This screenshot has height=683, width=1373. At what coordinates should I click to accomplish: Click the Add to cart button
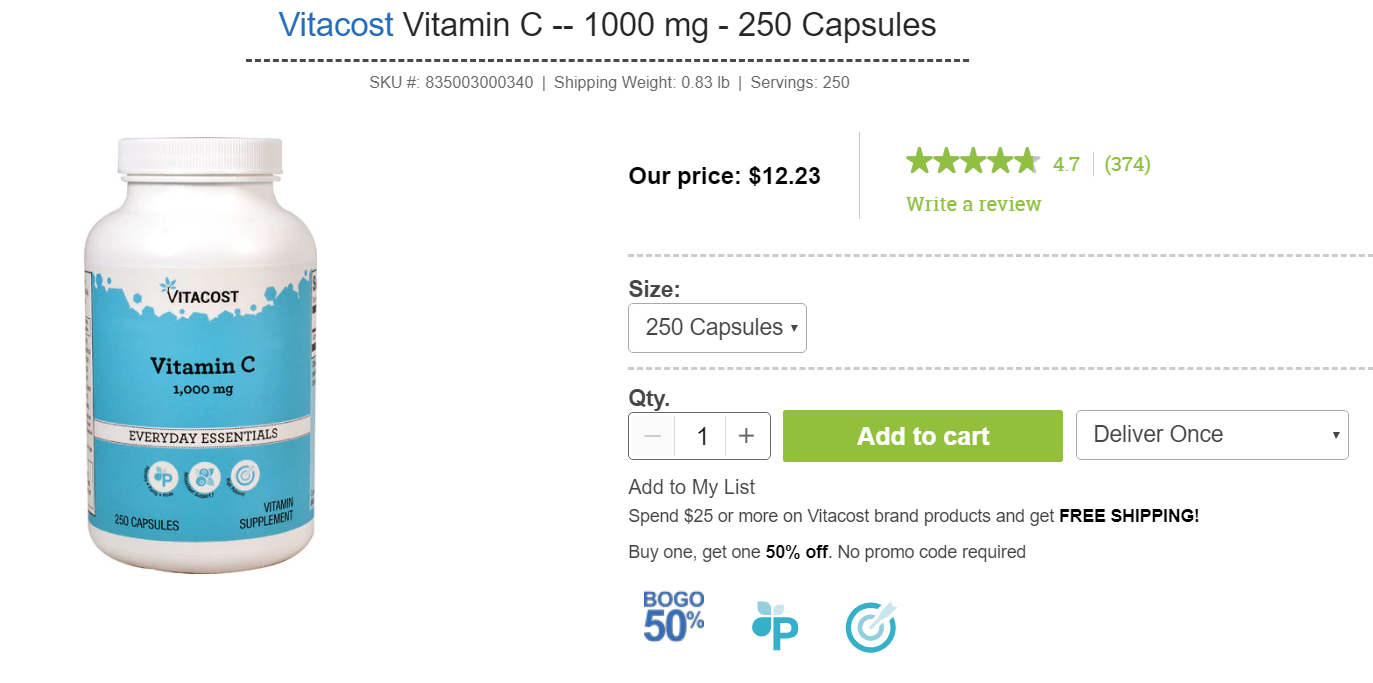point(923,436)
